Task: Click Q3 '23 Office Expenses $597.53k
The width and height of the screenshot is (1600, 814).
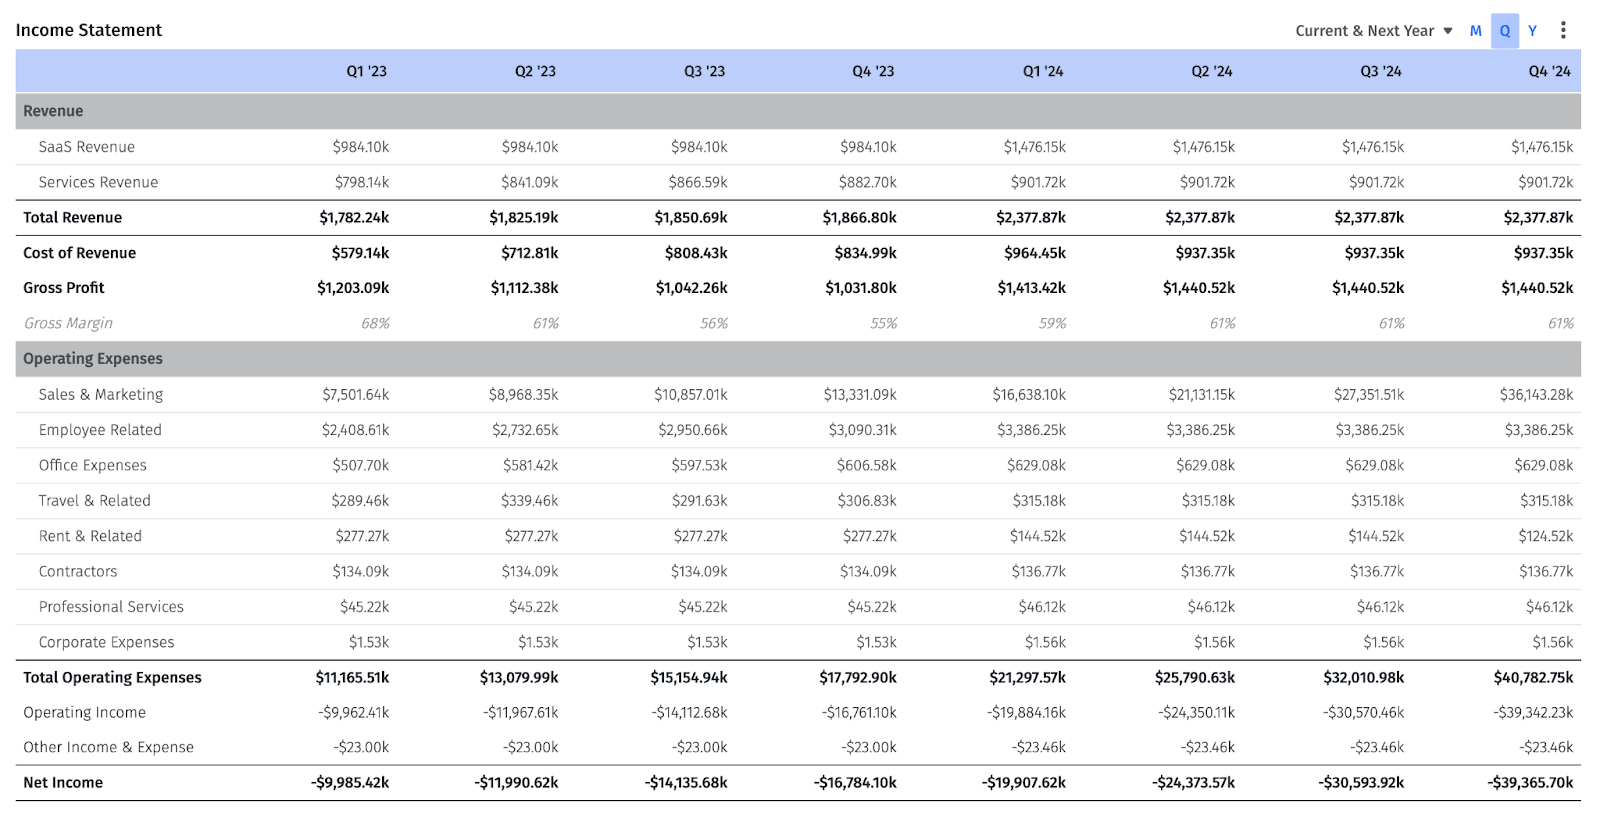Action: click(x=699, y=465)
